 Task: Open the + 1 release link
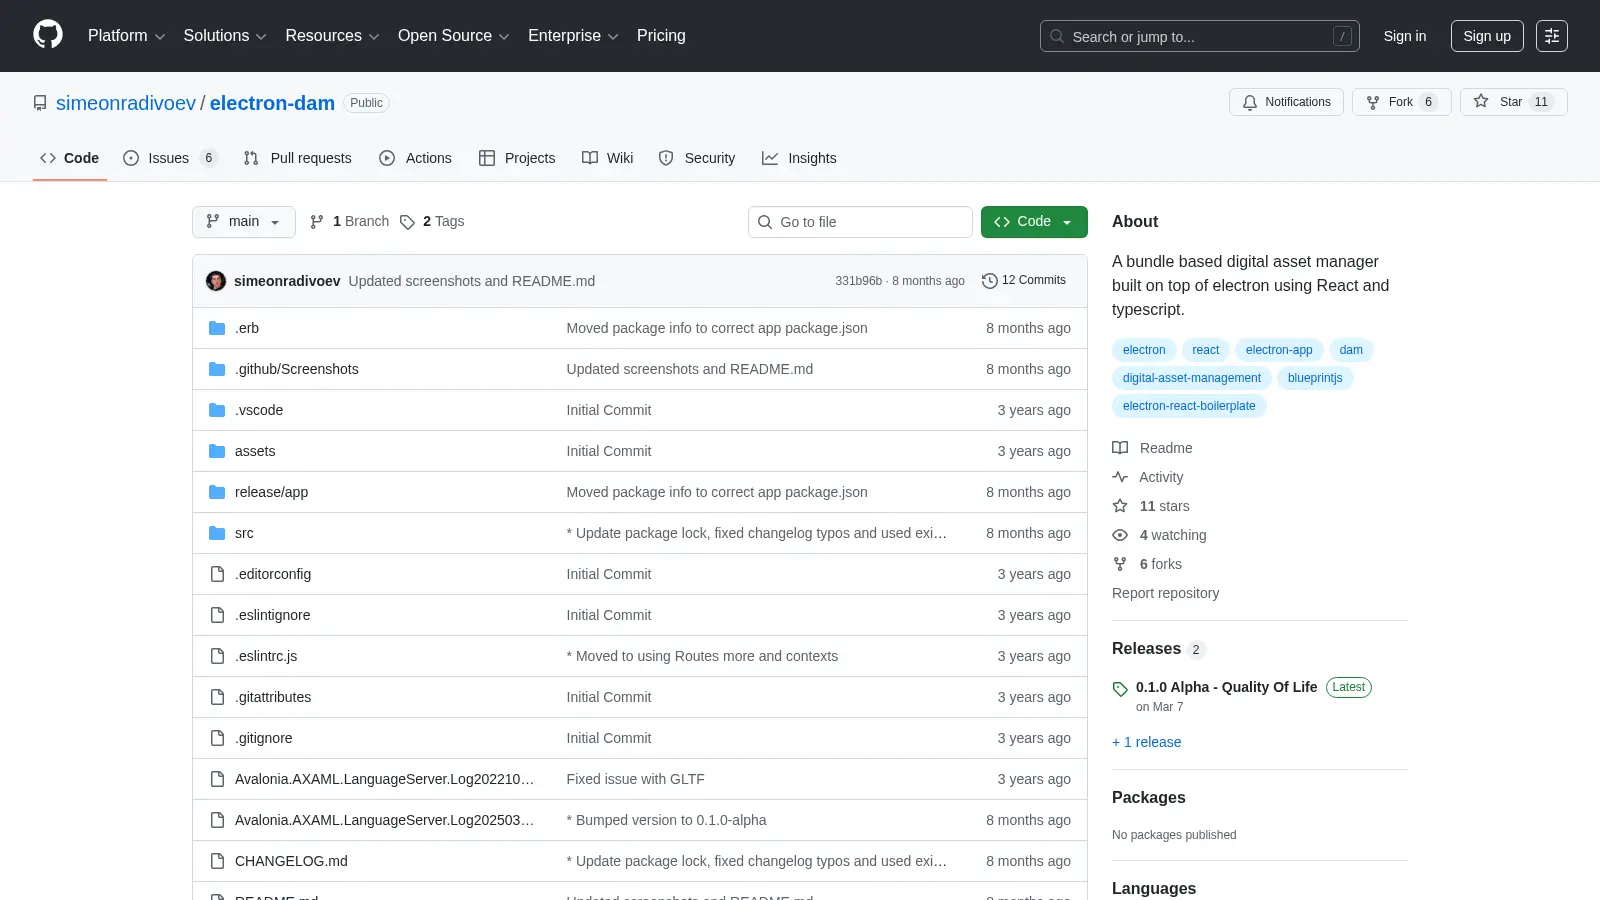pyautogui.click(x=1147, y=742)
